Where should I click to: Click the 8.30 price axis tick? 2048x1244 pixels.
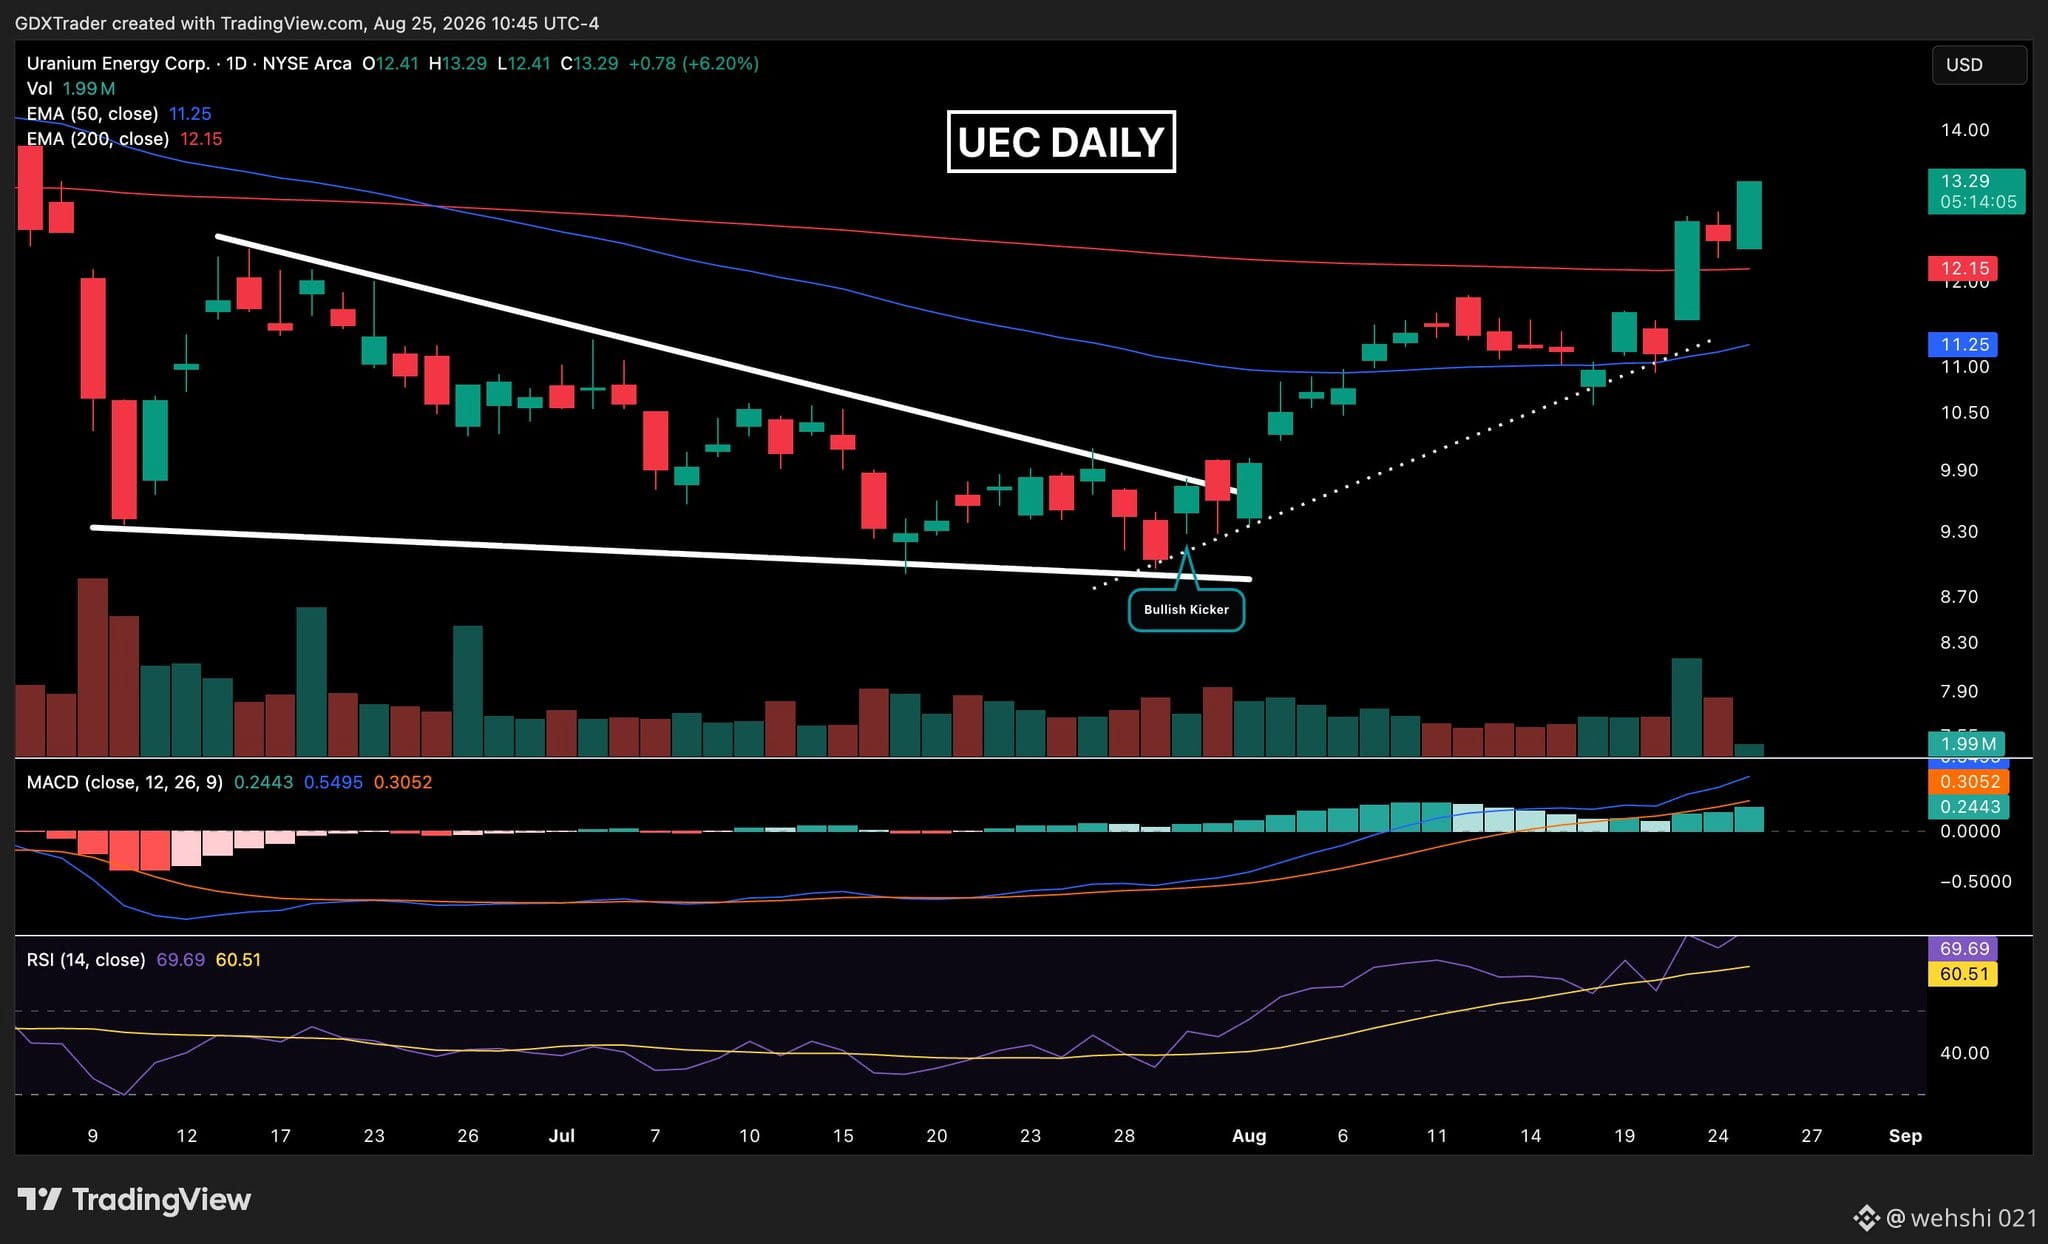click(x=1959, y=642)
